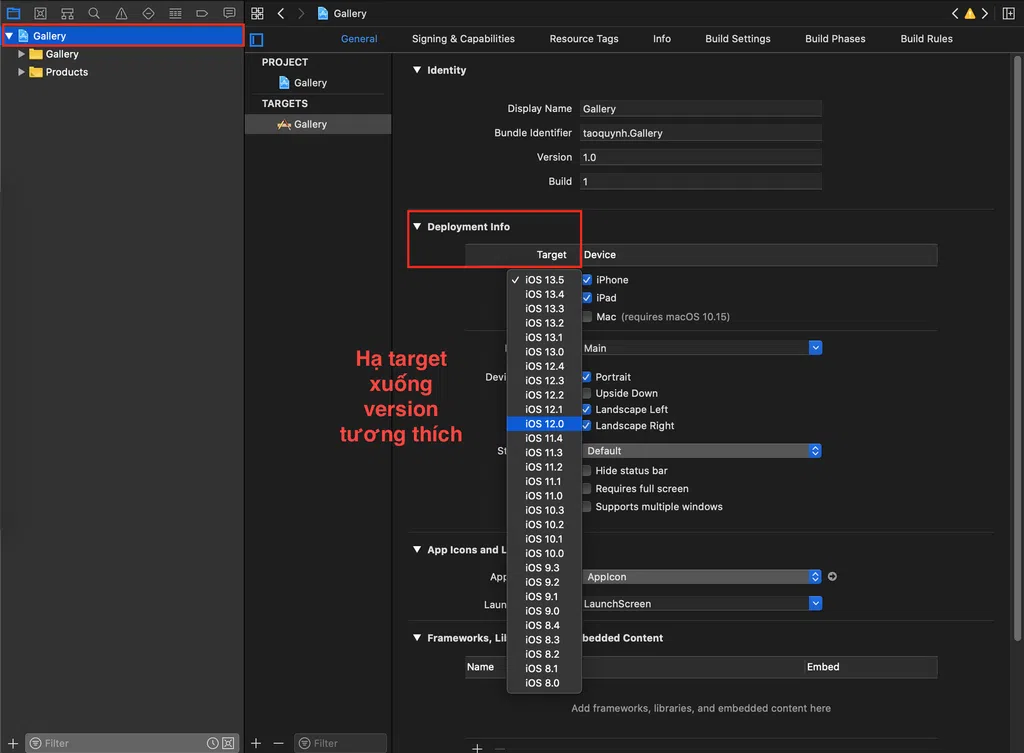This screenshot has height=753, width=1024.
Task: Add a framework with plus button
Action: coord(477,748)
